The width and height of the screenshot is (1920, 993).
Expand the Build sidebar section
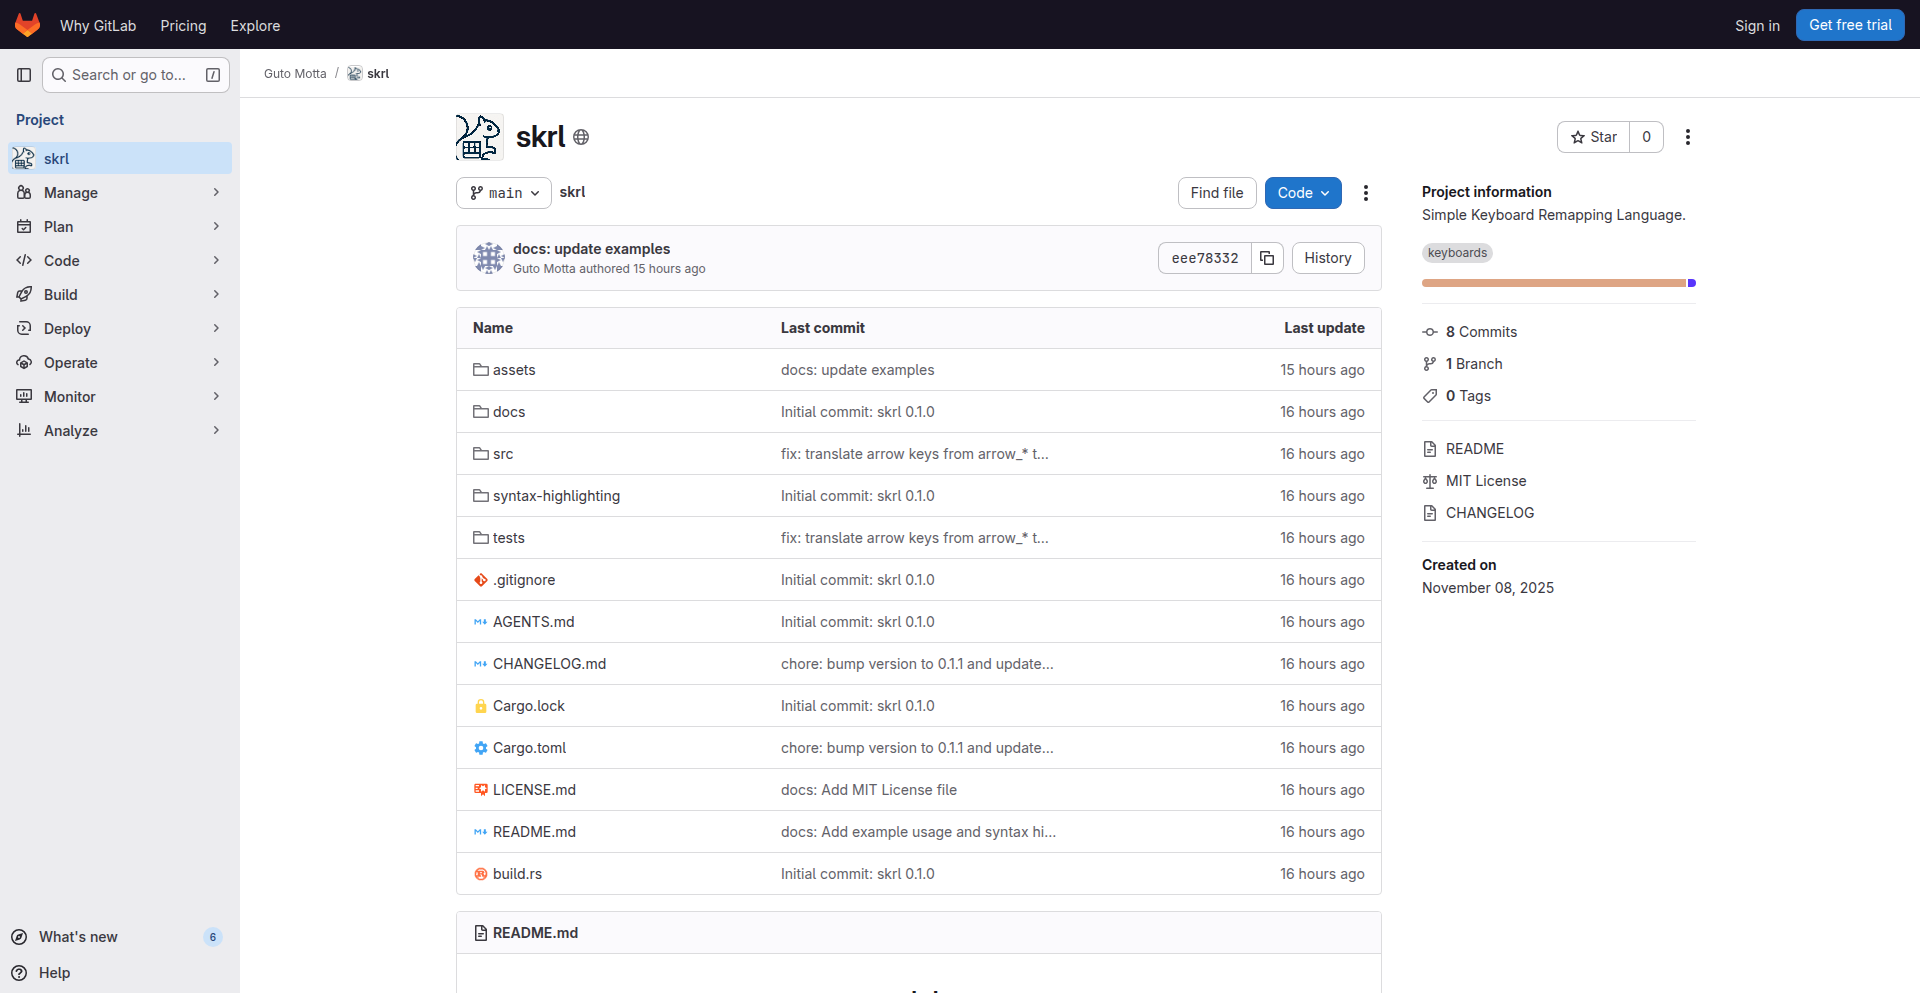point(120,295)
